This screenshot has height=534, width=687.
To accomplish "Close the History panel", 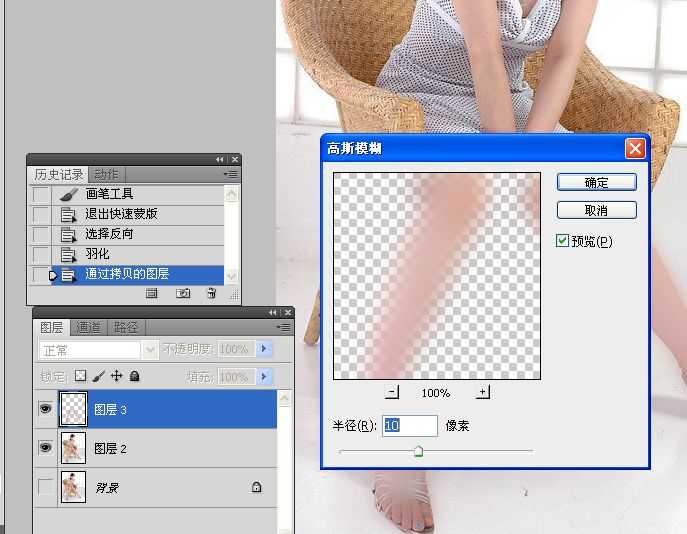I will pos(235,159).
